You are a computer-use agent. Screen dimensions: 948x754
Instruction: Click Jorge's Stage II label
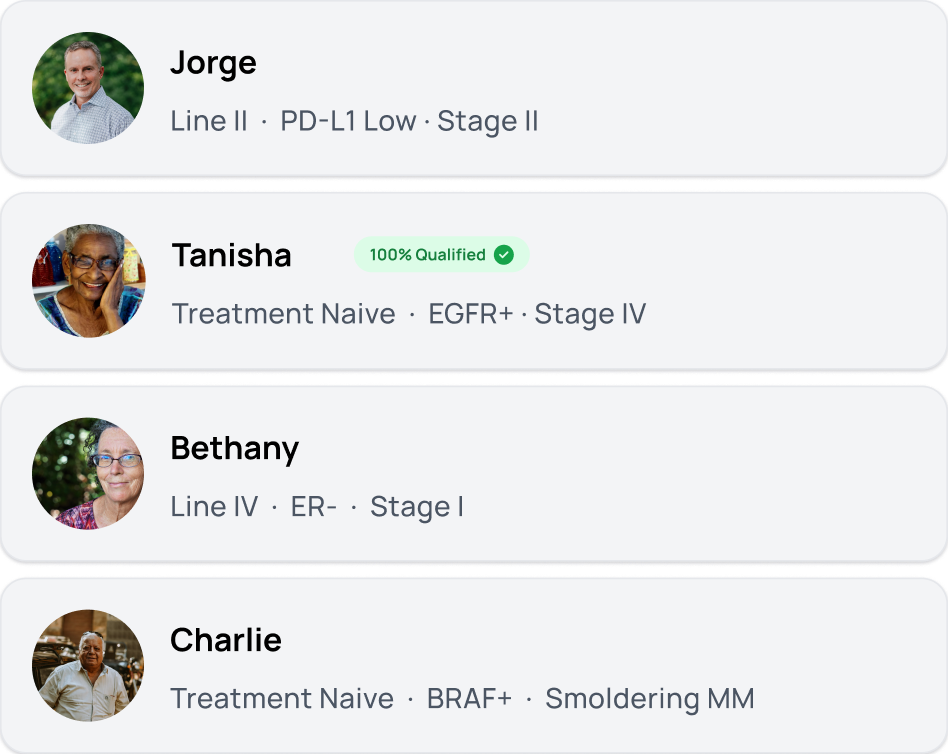(x=488, y=122)
